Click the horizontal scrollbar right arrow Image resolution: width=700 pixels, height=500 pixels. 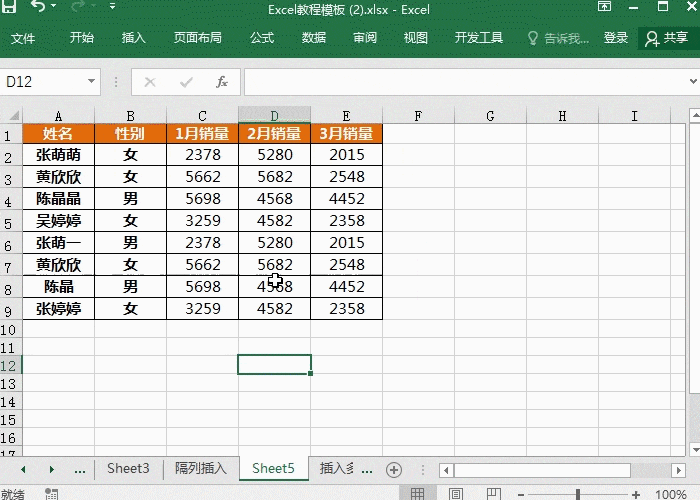679,470
